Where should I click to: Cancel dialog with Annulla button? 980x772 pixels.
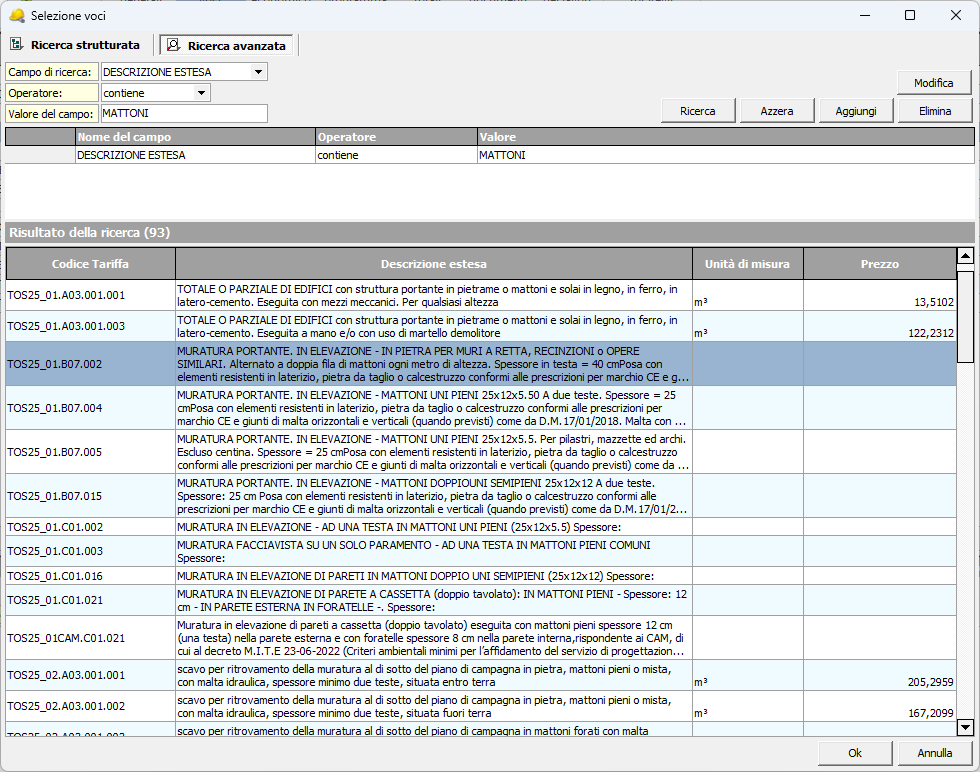tap(935, 753)
